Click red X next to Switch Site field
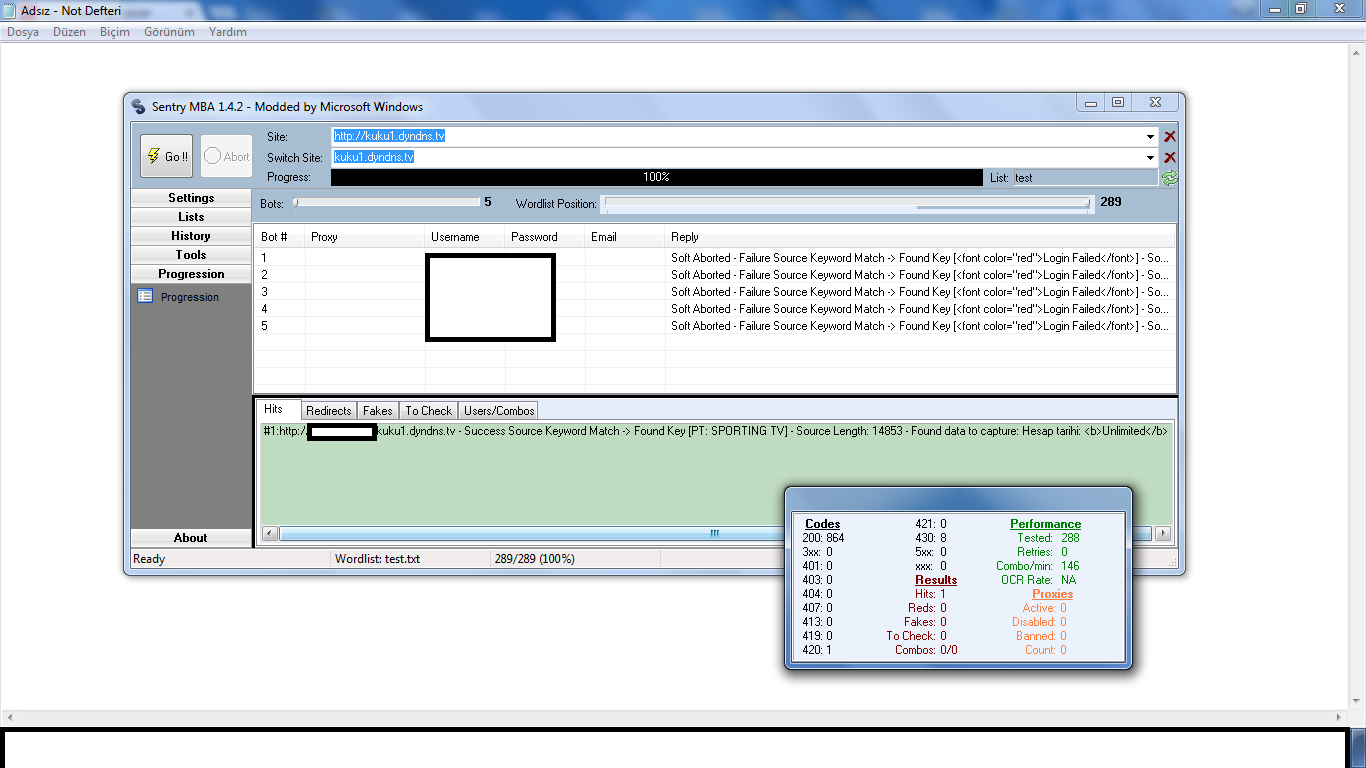This screenshot has height=768, width=1366. [x=1170, y=157]
